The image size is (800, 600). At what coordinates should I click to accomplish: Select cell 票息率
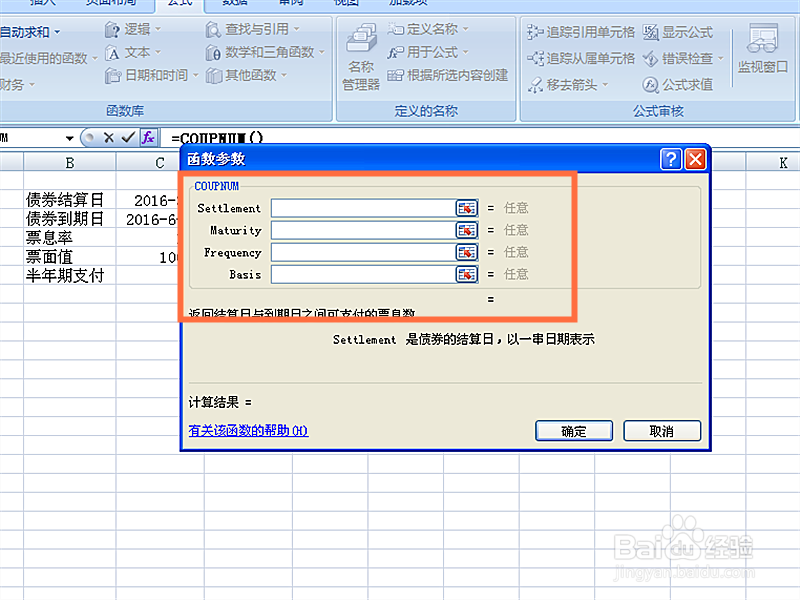70,238
